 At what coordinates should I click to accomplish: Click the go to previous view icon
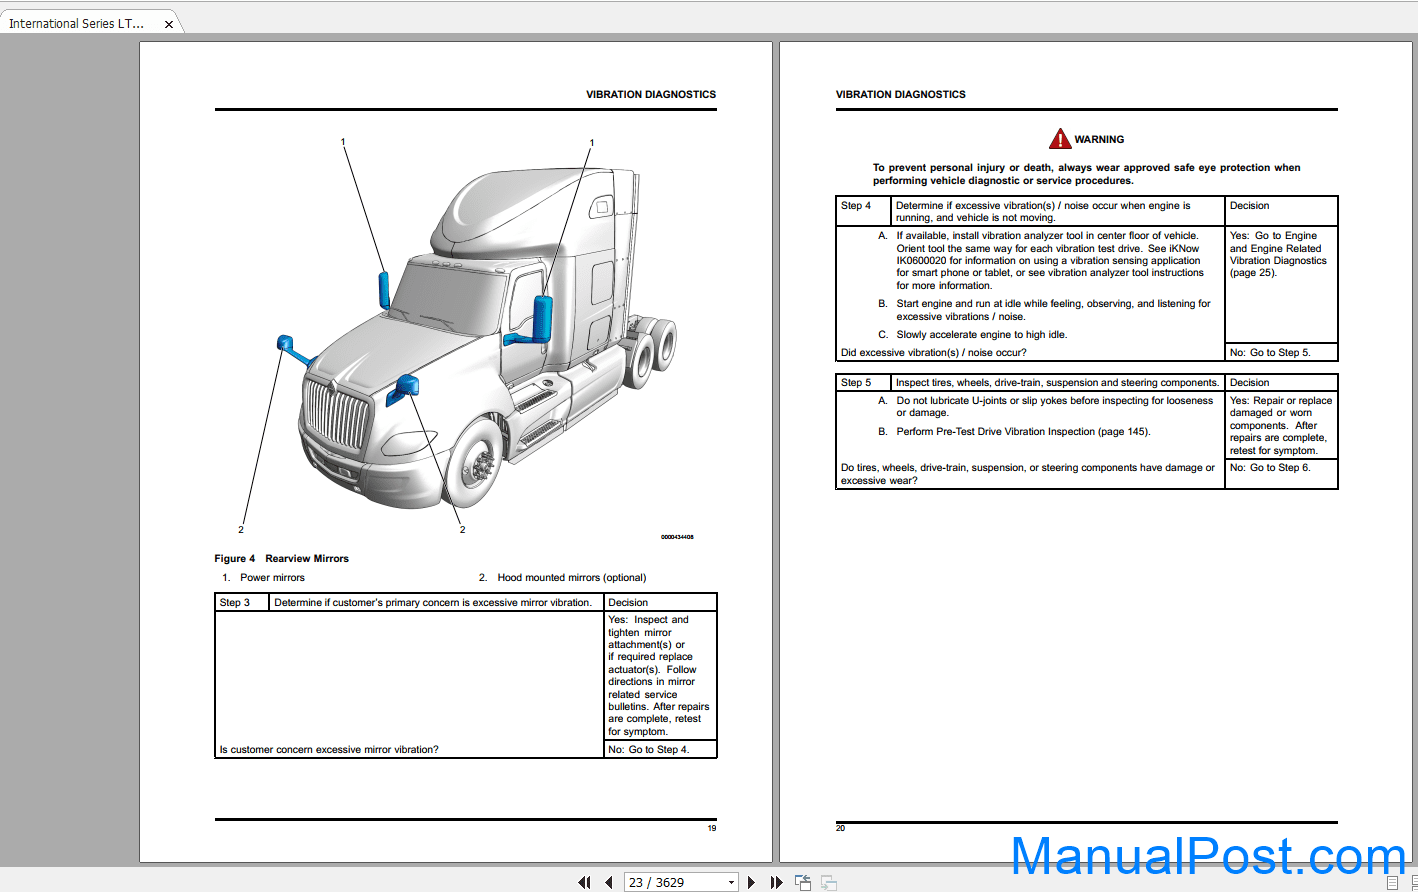(803, 882)
